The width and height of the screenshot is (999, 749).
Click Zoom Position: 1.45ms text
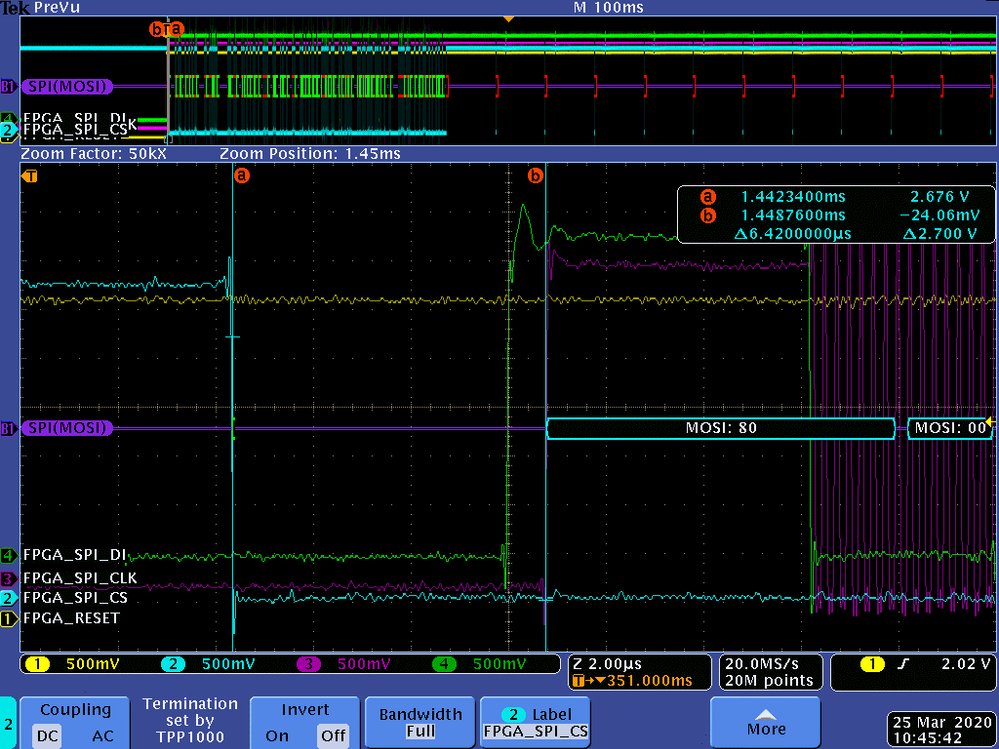point(310,153)
